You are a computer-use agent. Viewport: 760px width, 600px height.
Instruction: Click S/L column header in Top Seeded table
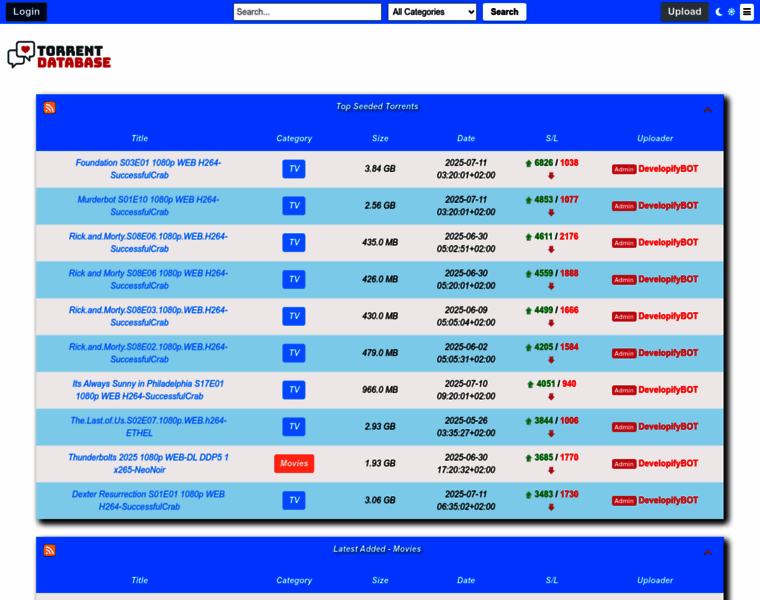(x=552, y=138)
